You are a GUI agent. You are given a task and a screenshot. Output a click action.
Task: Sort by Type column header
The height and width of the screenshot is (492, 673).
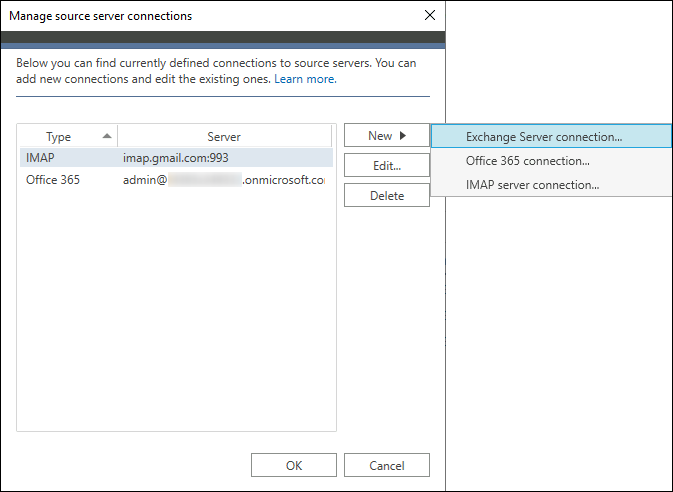[x=68, y=137]
